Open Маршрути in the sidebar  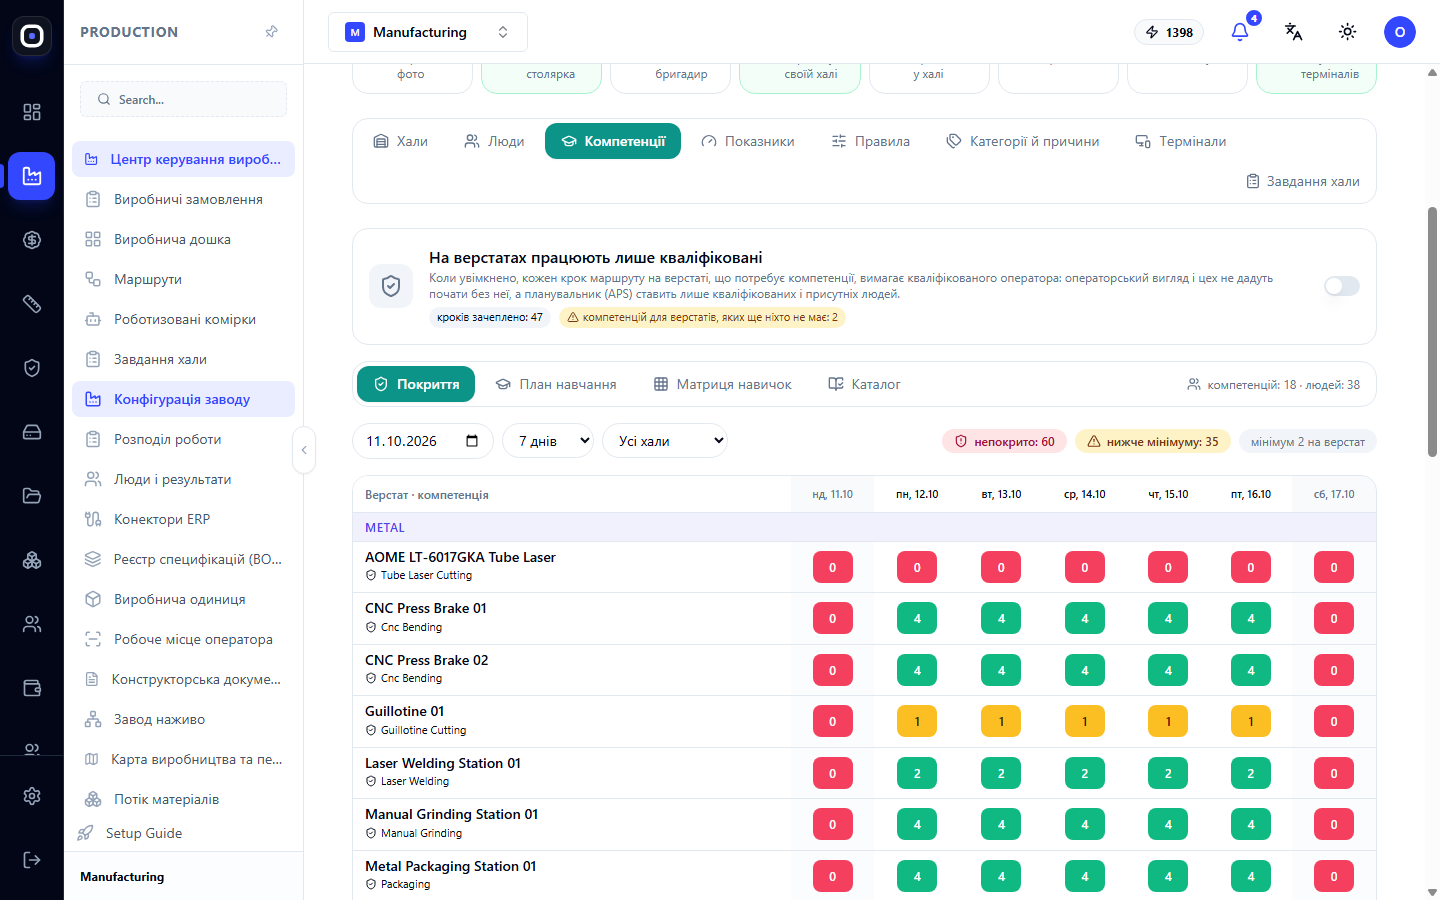[x=184, y=279]
